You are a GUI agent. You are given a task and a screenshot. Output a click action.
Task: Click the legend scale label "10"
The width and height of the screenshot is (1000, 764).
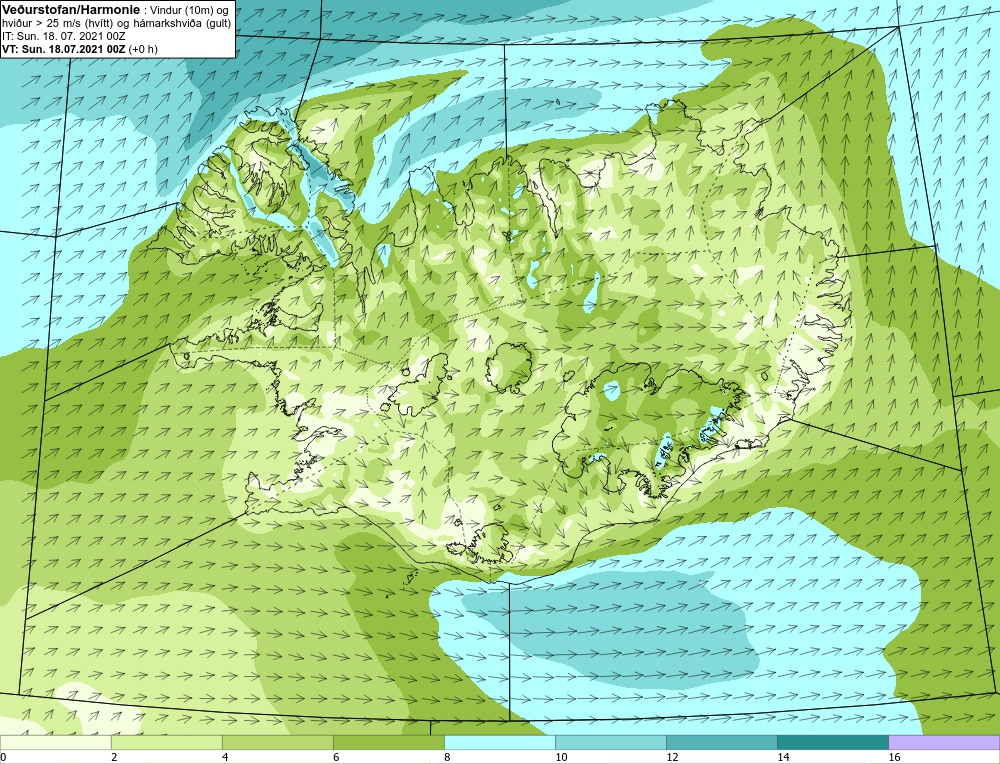561,758
